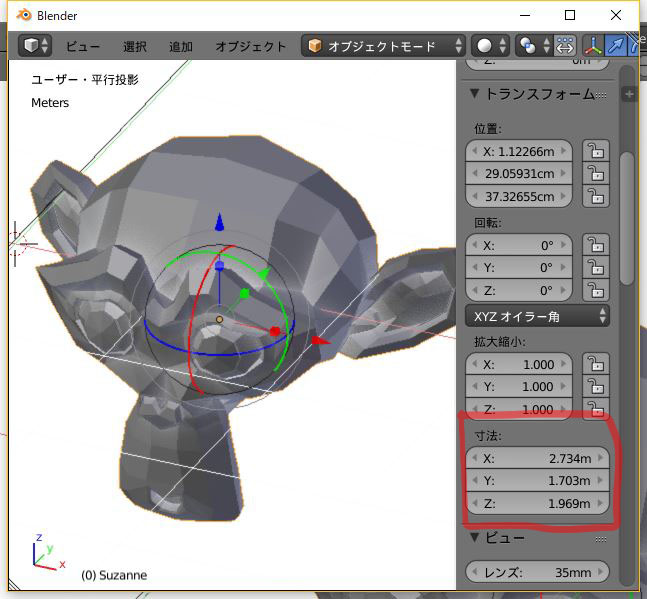Click the (0) Suzanne object label
The height and width of the screenshot is (599, 647).
click(x=114, y=575)
